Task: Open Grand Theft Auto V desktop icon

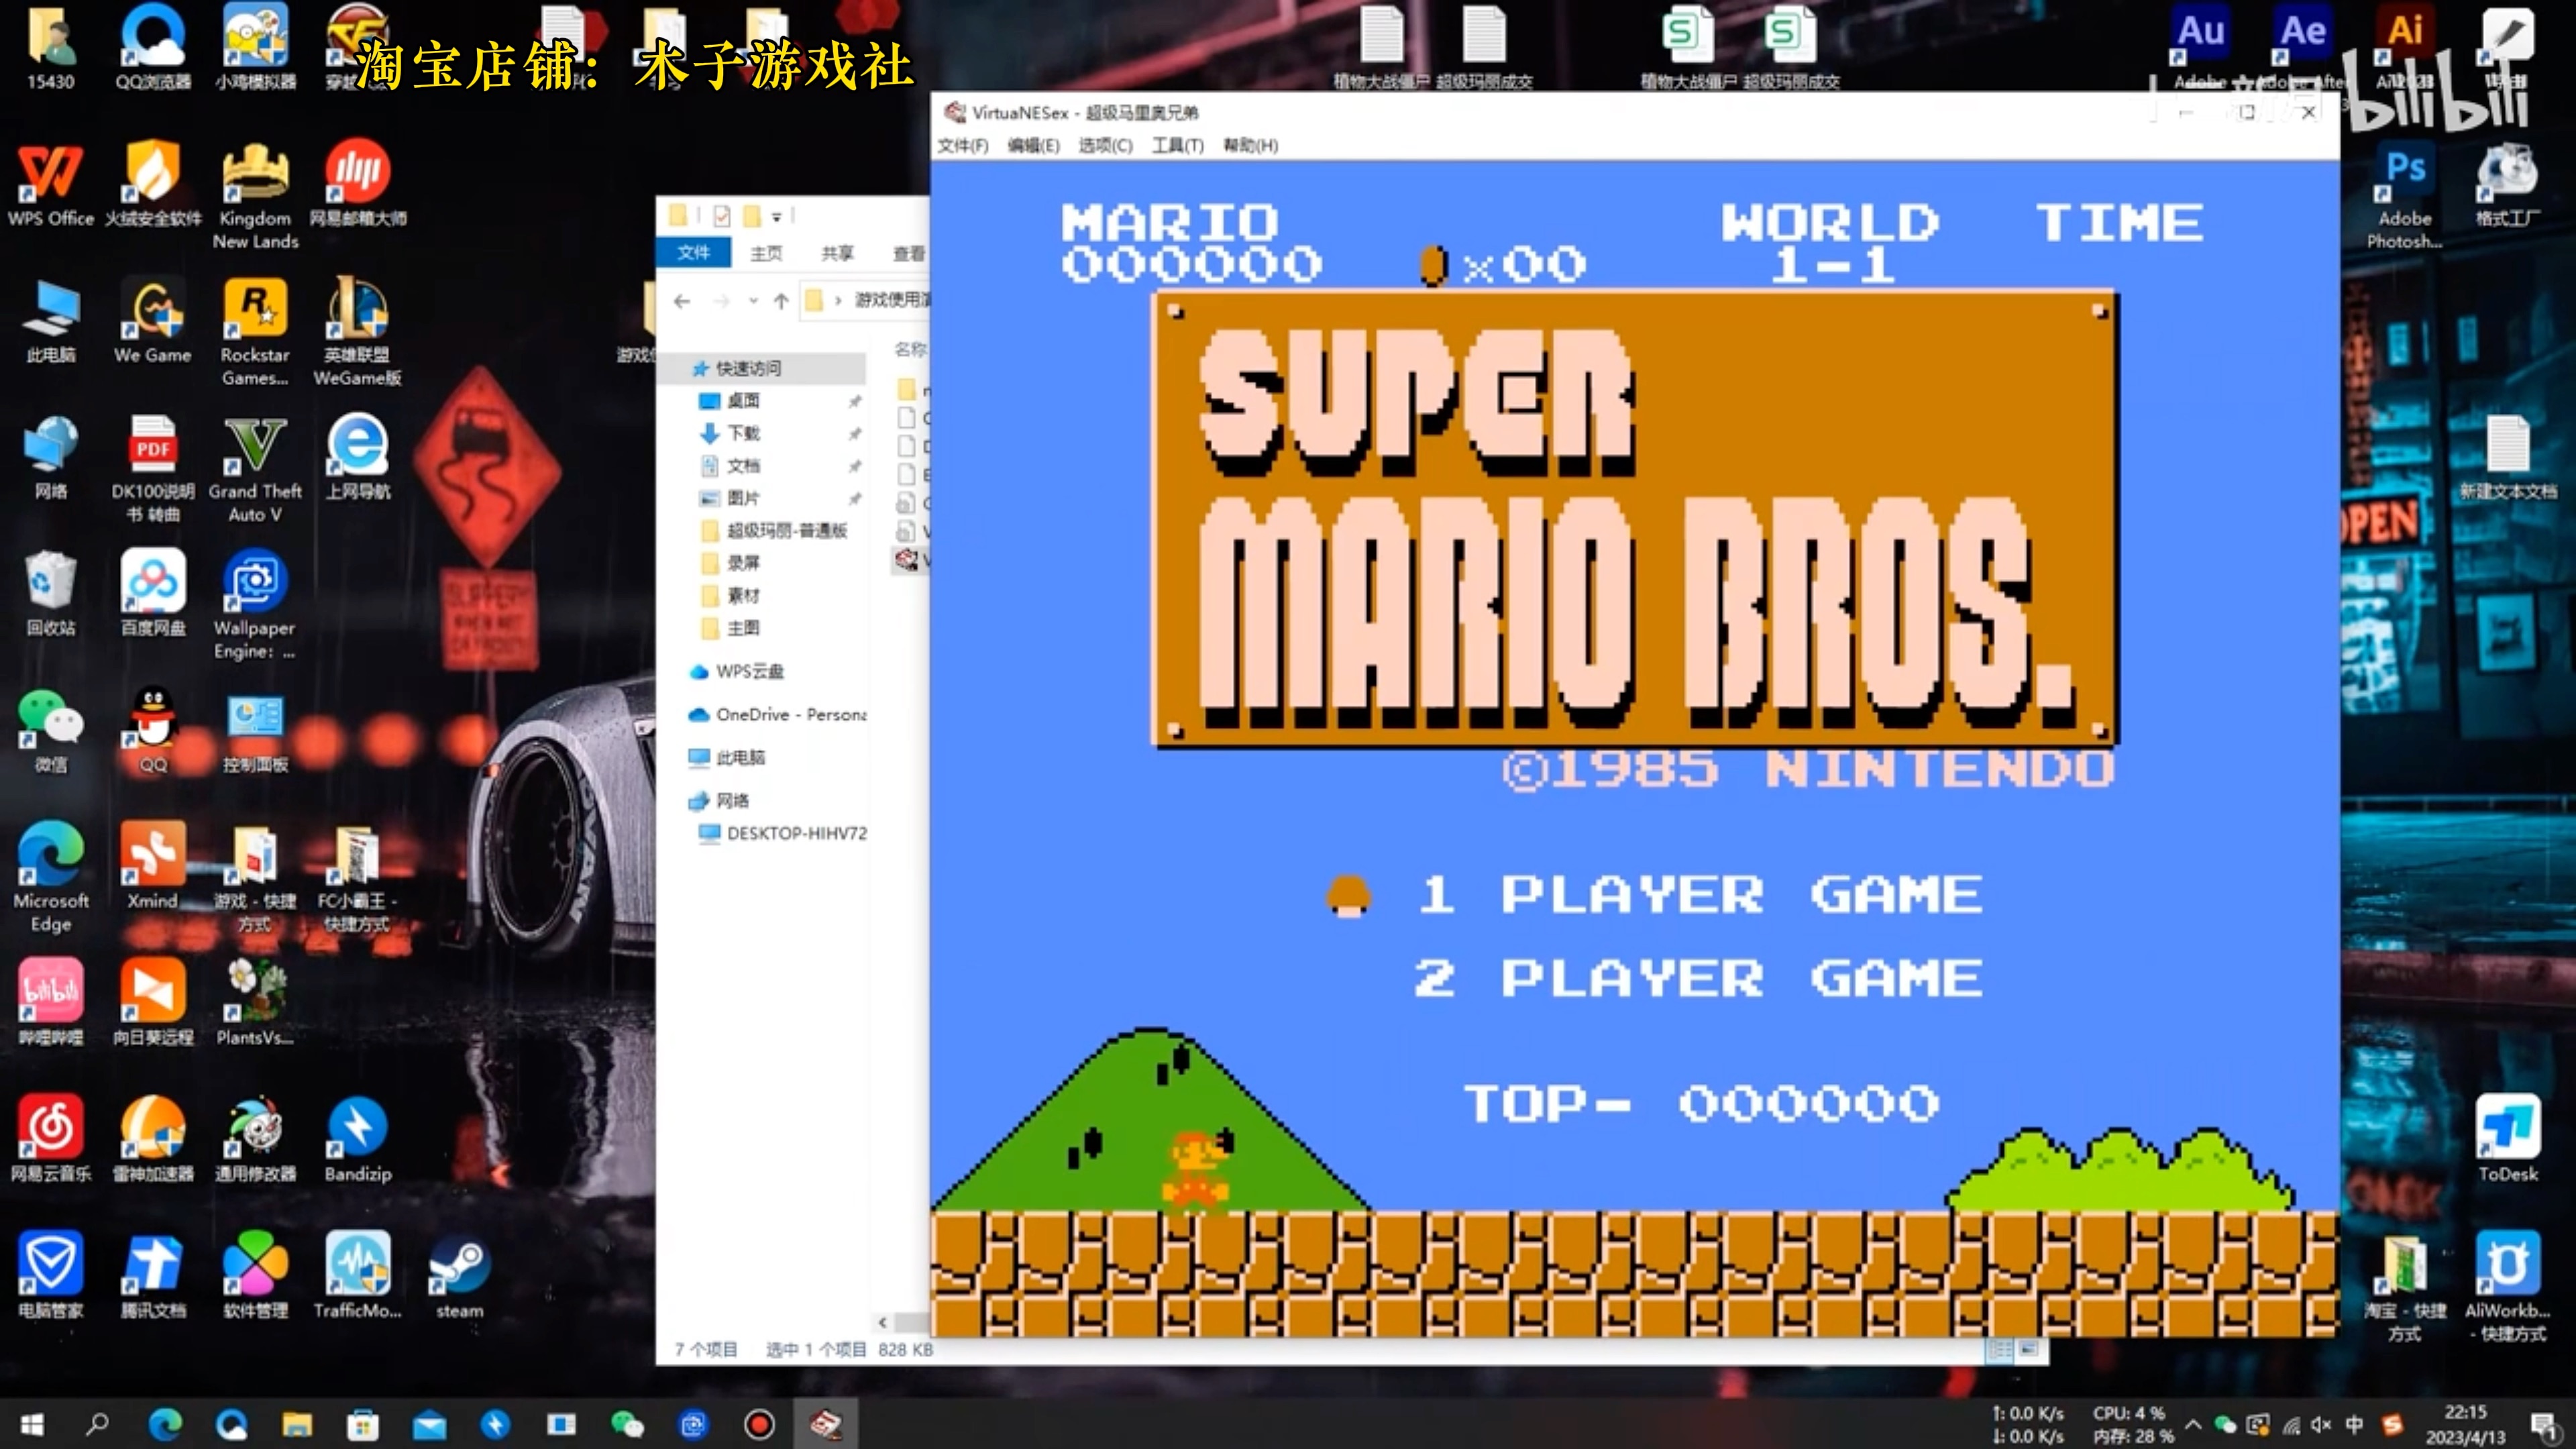Action: coord(255,468)
